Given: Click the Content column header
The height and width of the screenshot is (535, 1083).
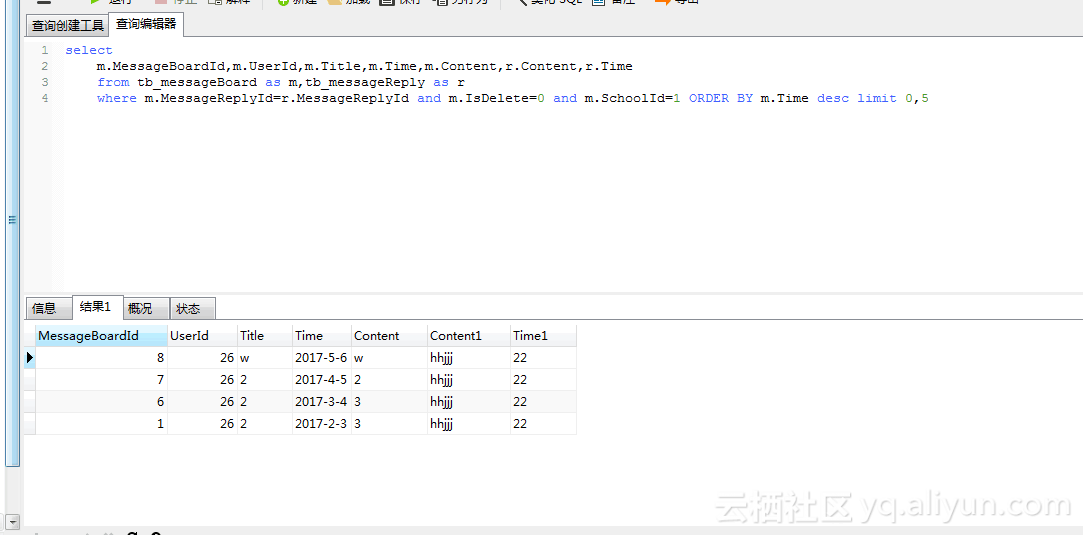Looking at the screenshot, I should point(389,335).
